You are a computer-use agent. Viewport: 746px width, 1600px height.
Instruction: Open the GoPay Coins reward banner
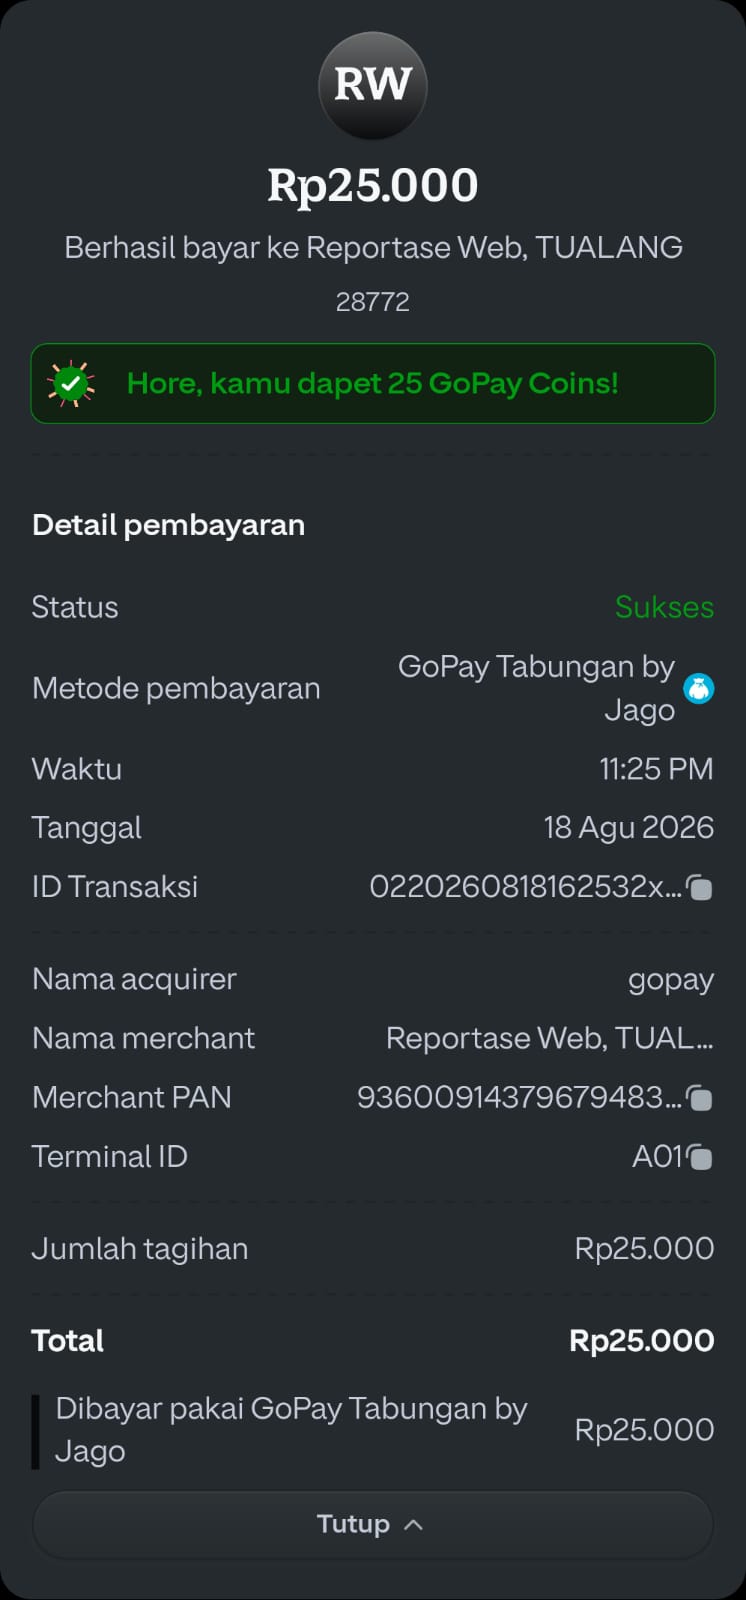coord(373,383)
